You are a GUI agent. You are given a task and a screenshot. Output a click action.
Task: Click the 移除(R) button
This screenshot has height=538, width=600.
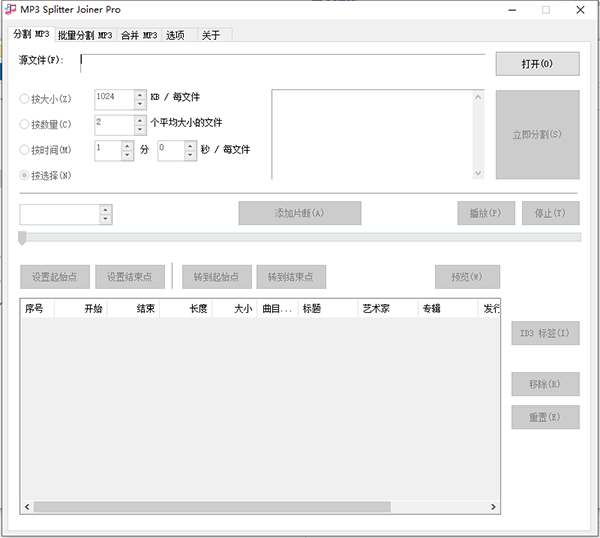[545, 384]
